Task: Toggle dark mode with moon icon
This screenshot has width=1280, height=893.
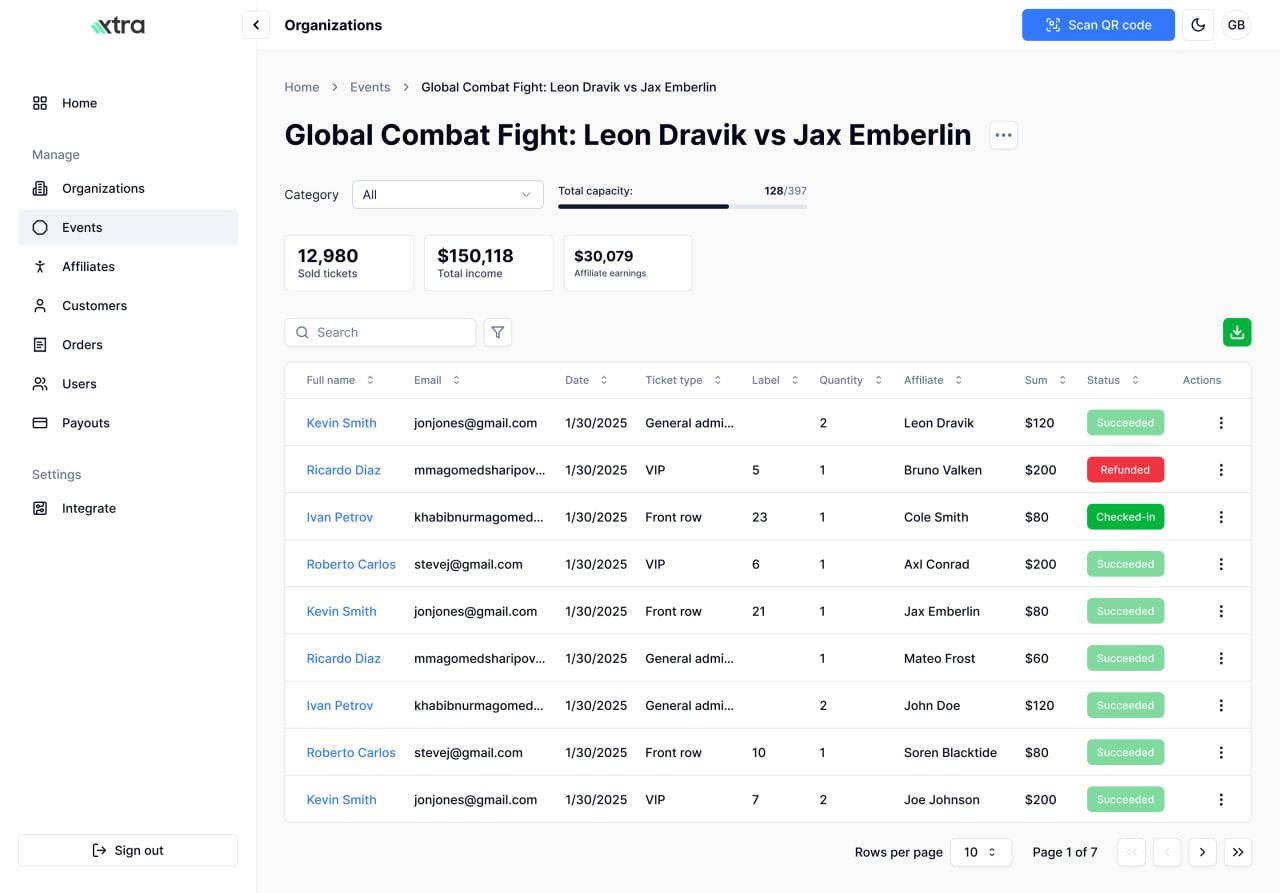Action: pos(1198,25)
